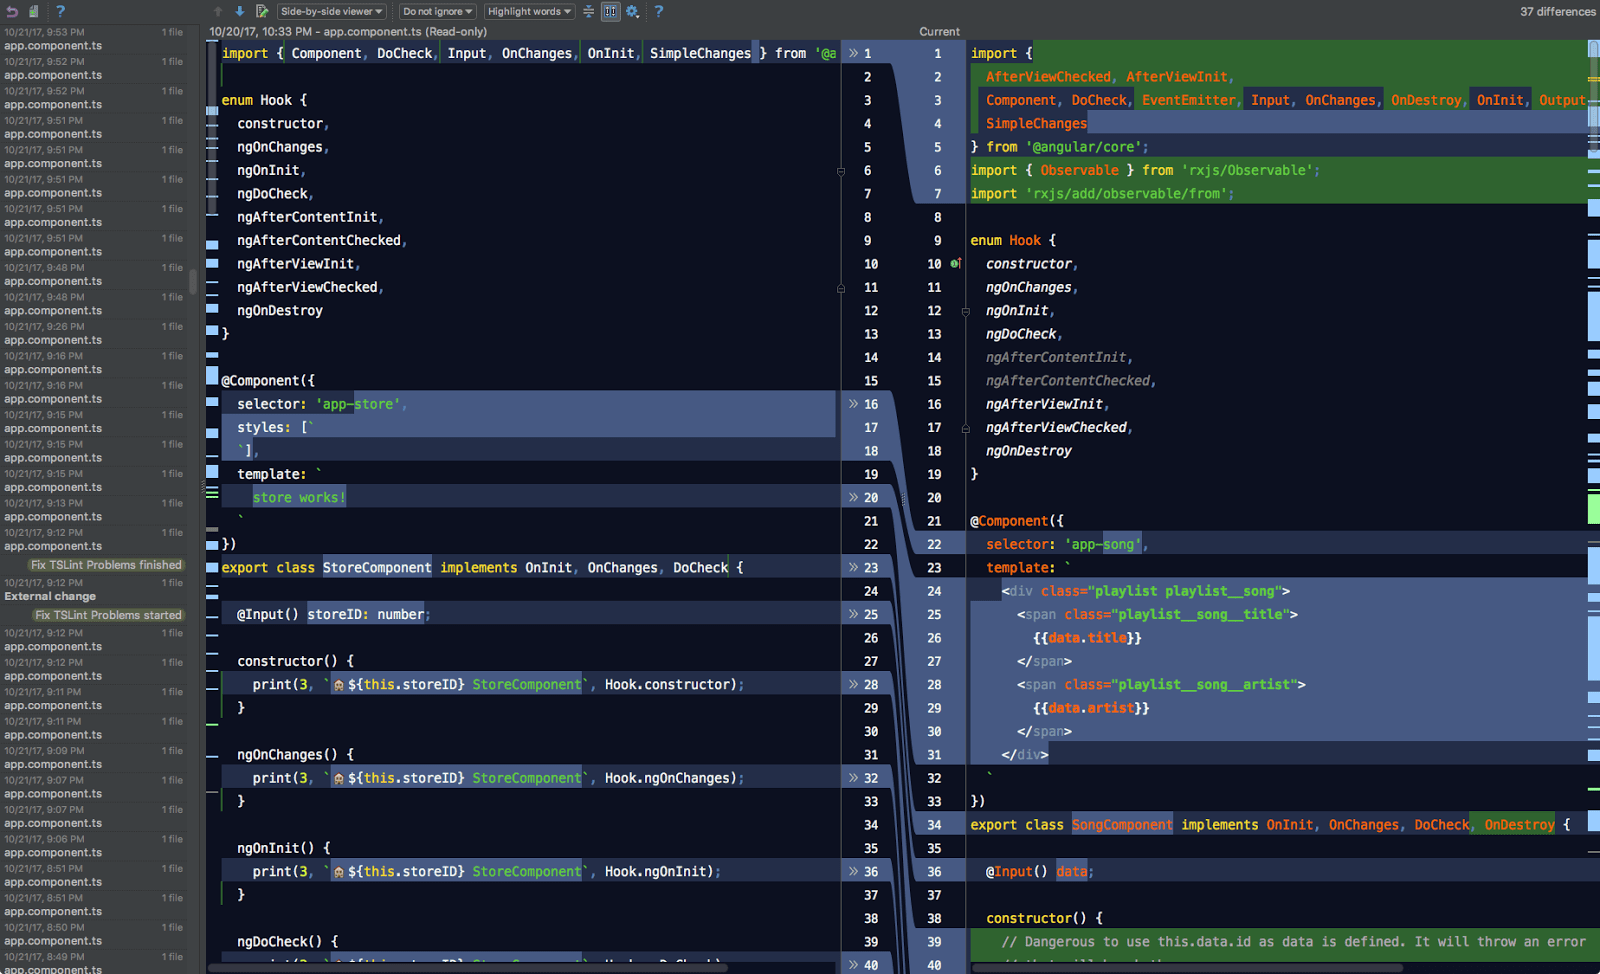Toggle synchronized scrolling in the toolbar
This screenshot has width=1600, height=974.
click(610, 12)
